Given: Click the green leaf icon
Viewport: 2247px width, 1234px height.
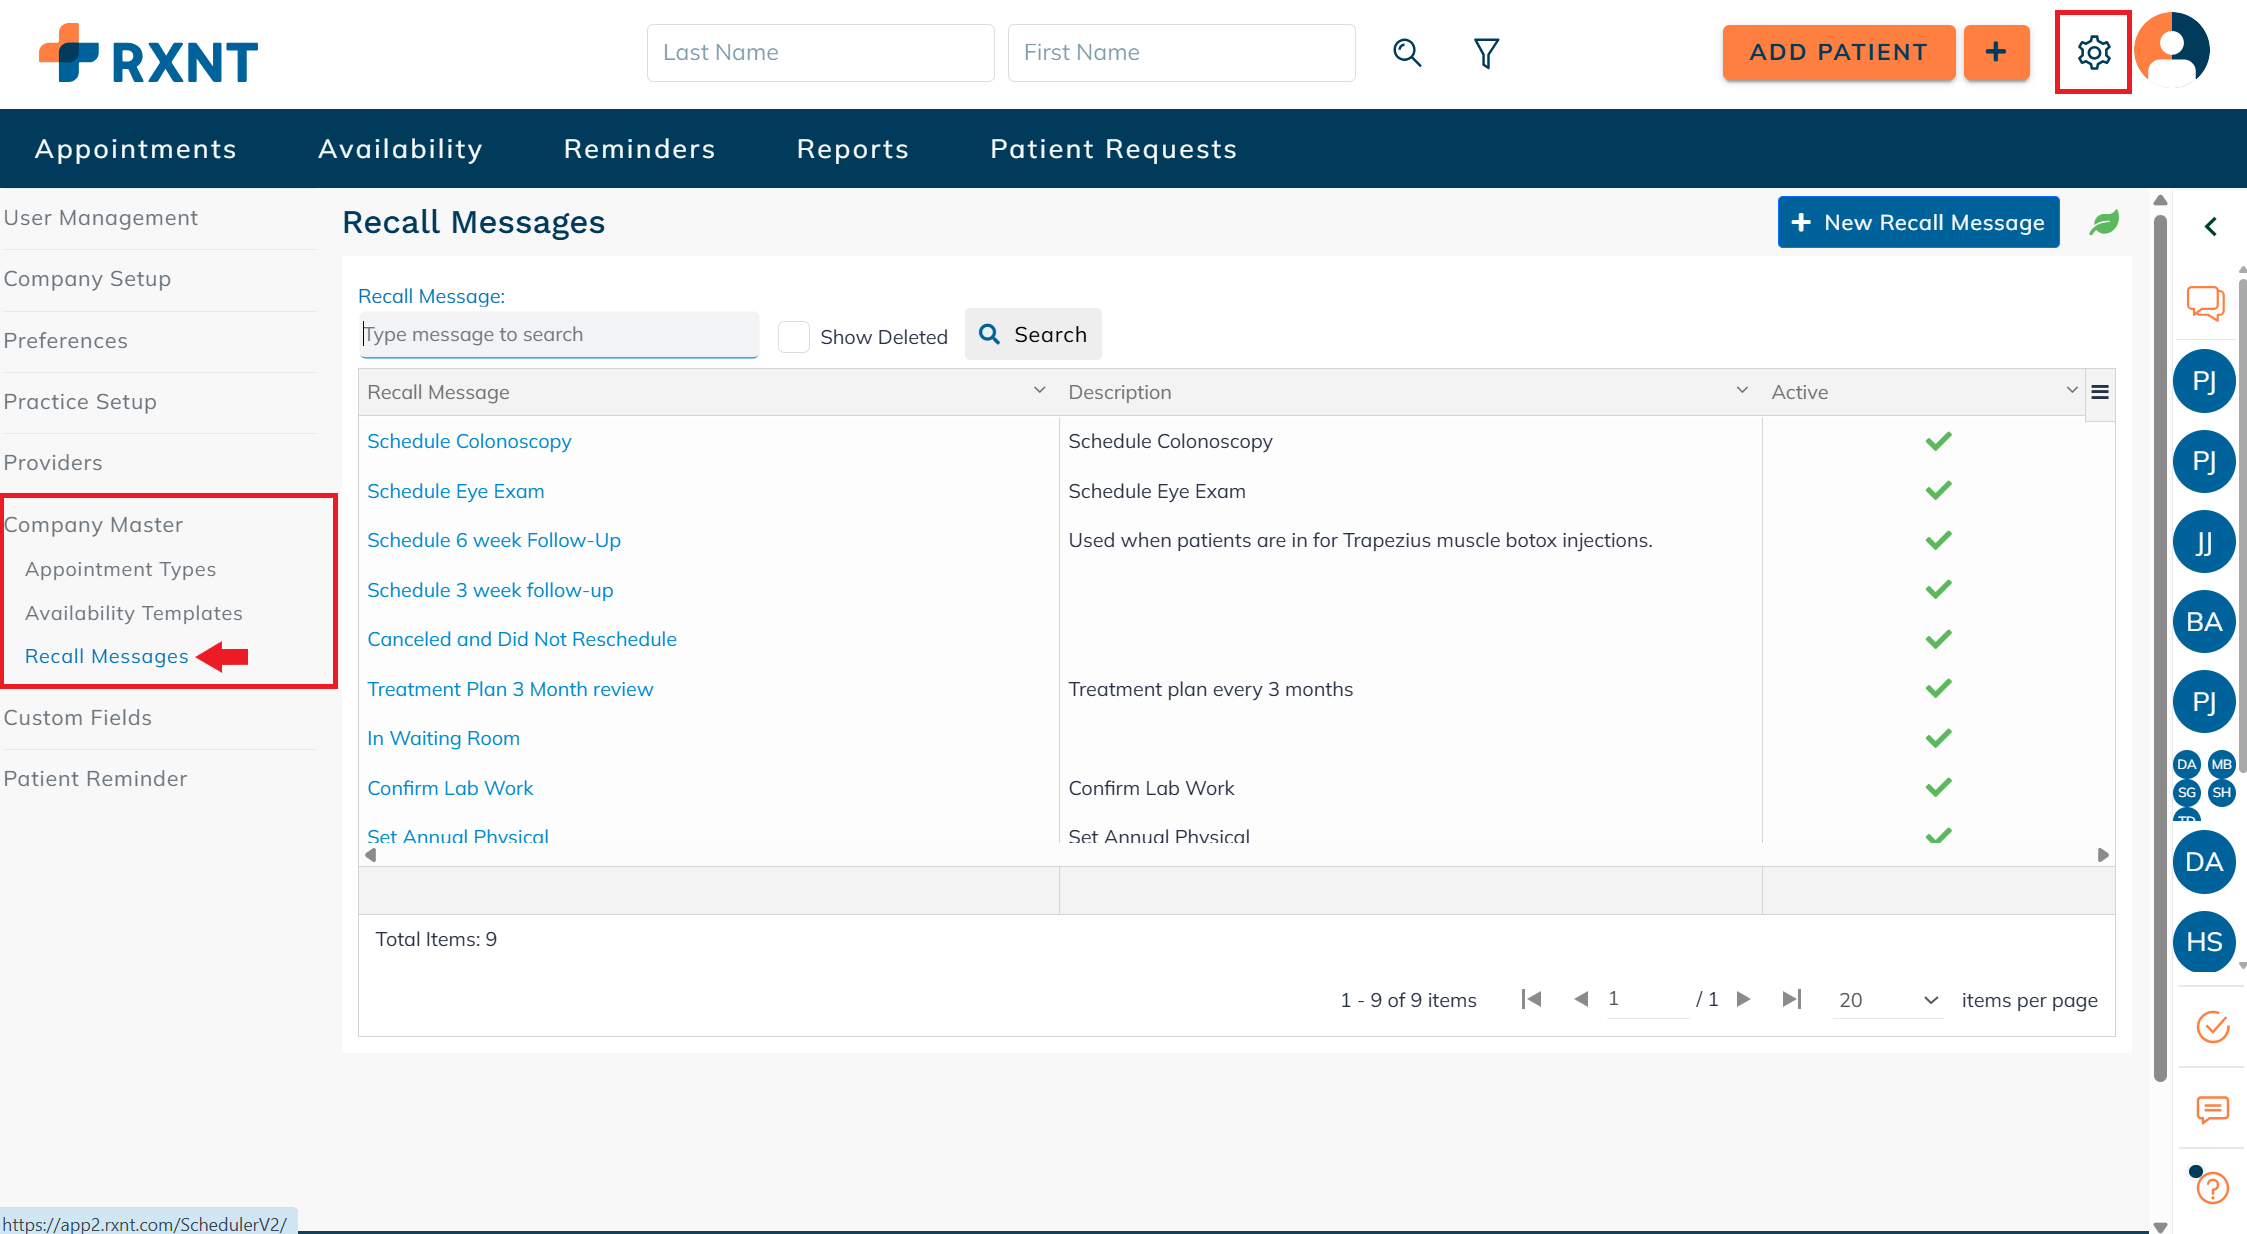Looking at the screenshot, I should (x=2104, y=223).
